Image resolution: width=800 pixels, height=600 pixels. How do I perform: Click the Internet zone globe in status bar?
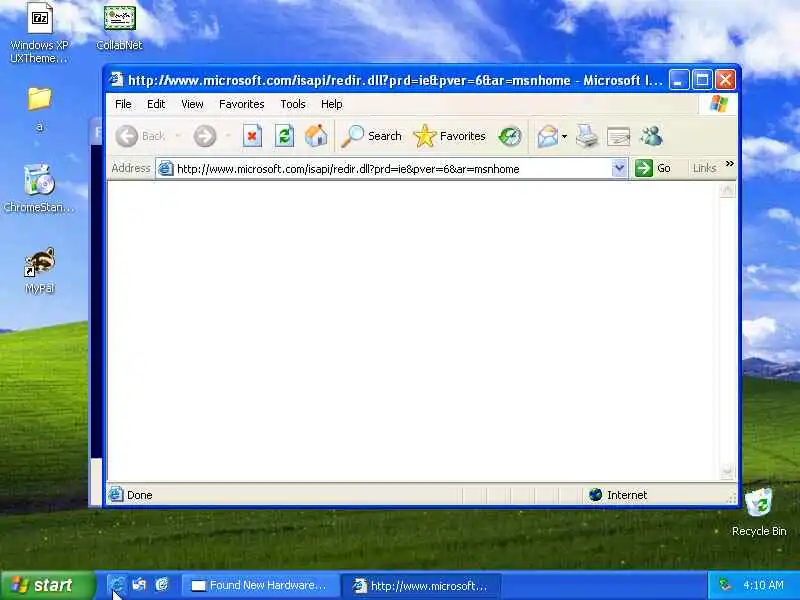[x=595, y=494]
